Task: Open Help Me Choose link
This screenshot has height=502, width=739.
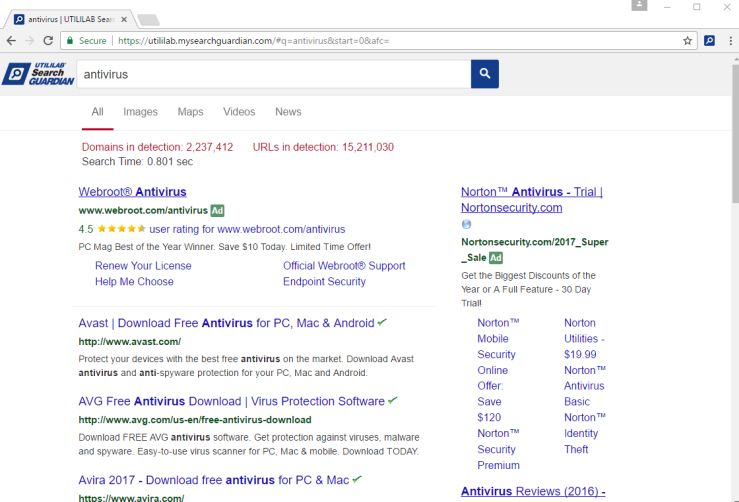Action: click(134, 281)
